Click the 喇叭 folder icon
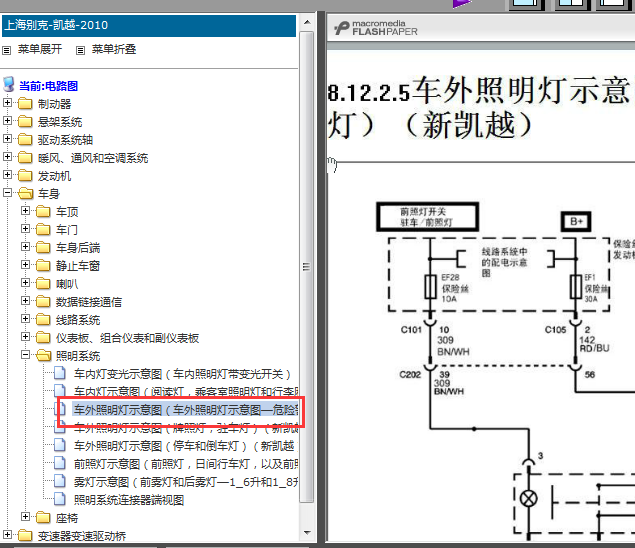The height and width of the screenshot is (548, 635). pos(43,284)
